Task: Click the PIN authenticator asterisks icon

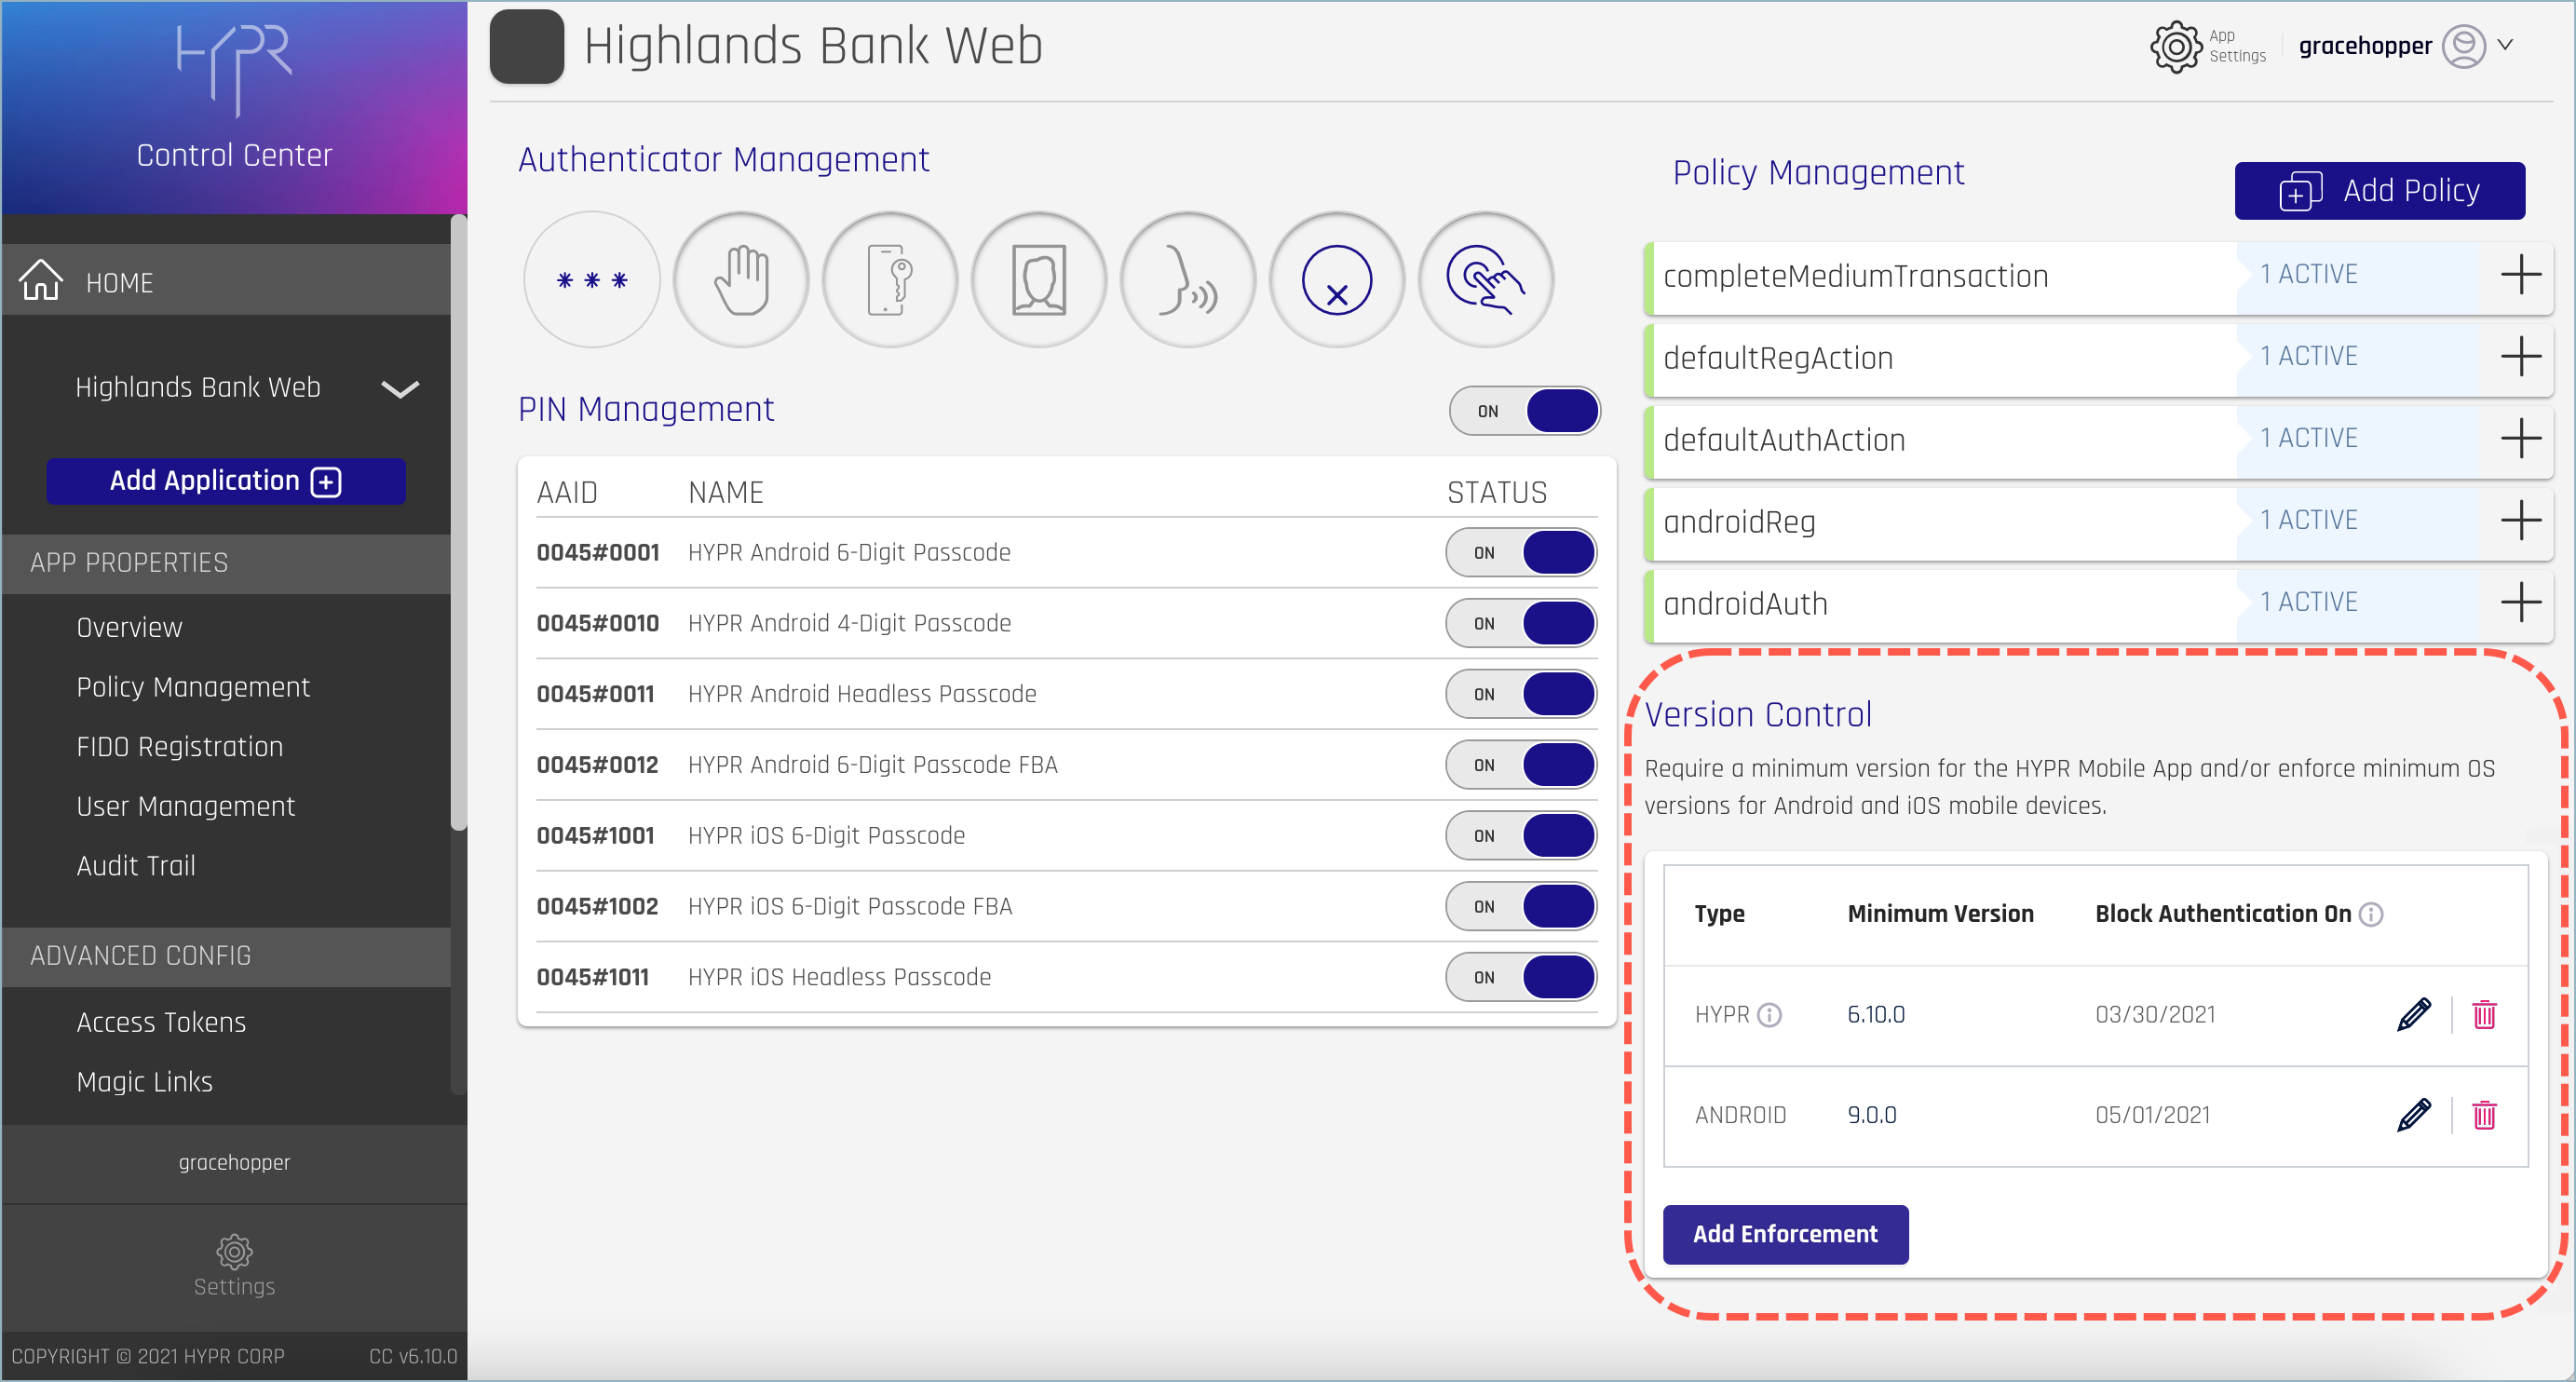Action: (x=591, y=280)
